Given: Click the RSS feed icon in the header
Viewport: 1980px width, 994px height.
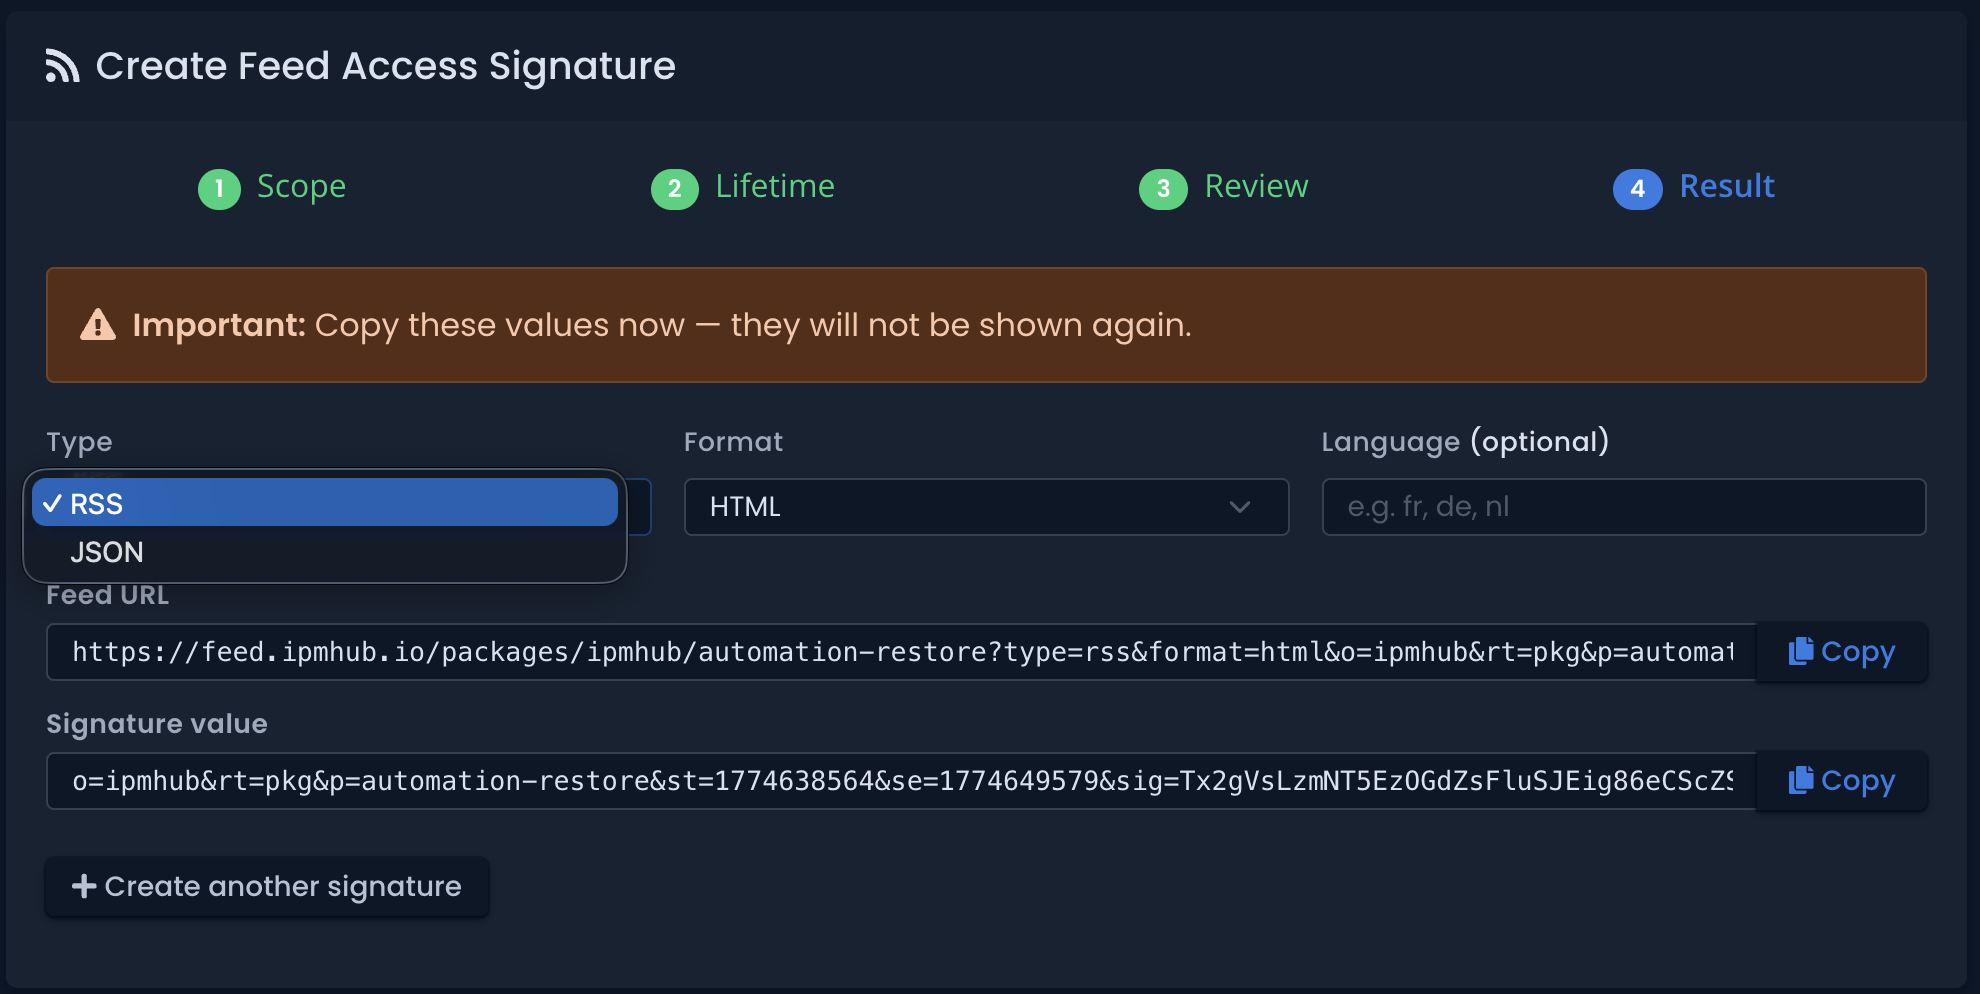Looking at the screenshot, I should tap(62, 64).
